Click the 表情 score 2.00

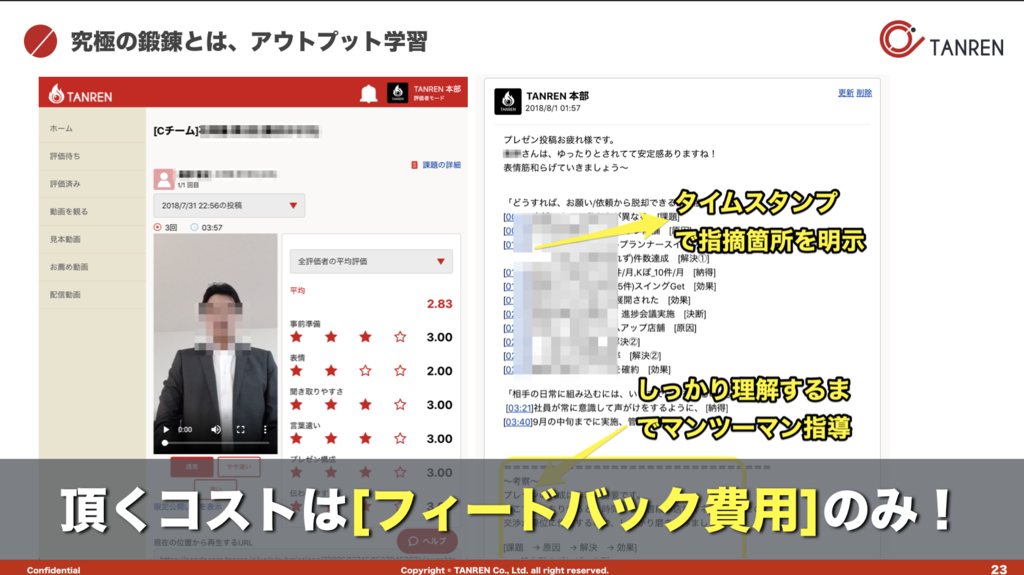440,371
